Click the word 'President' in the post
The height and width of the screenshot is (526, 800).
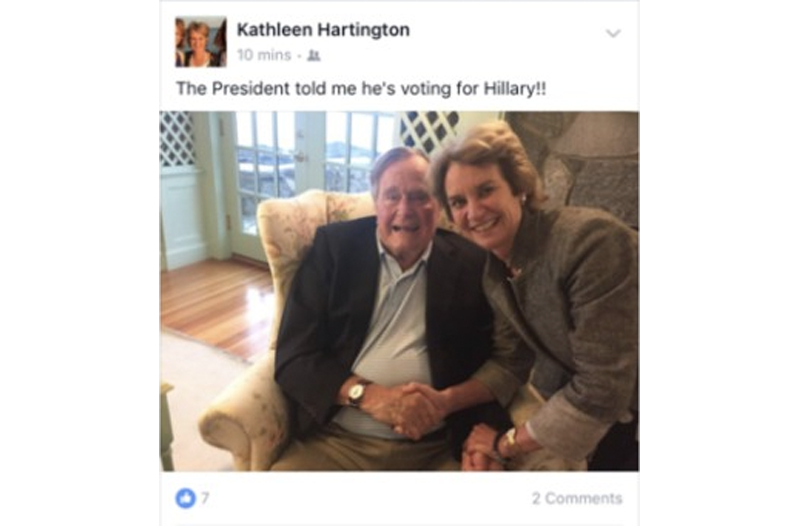(251, 89)
